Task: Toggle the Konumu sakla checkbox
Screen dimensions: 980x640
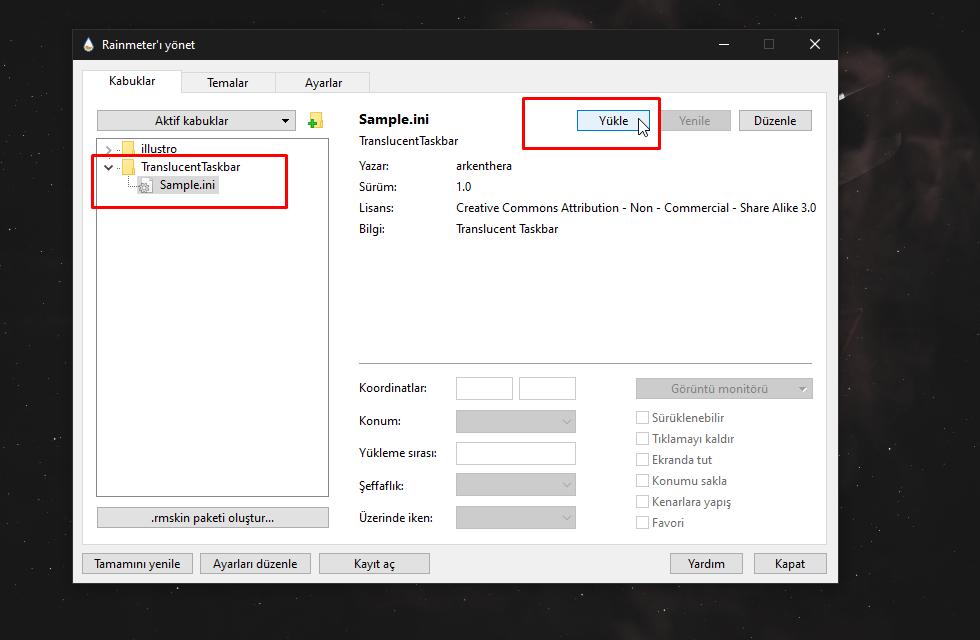Action: point(642,481)
